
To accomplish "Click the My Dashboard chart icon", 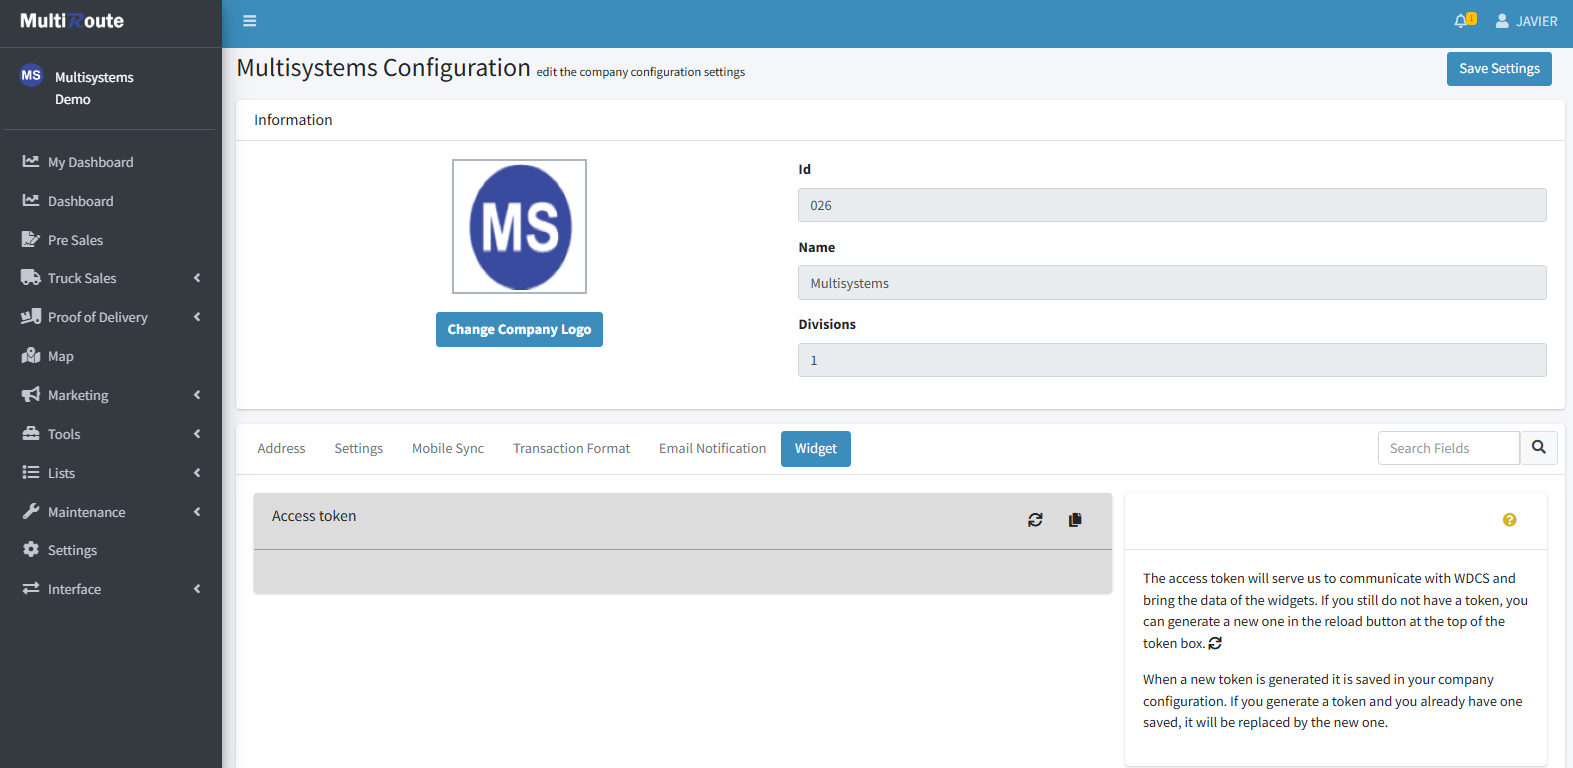I will point(31,161).
